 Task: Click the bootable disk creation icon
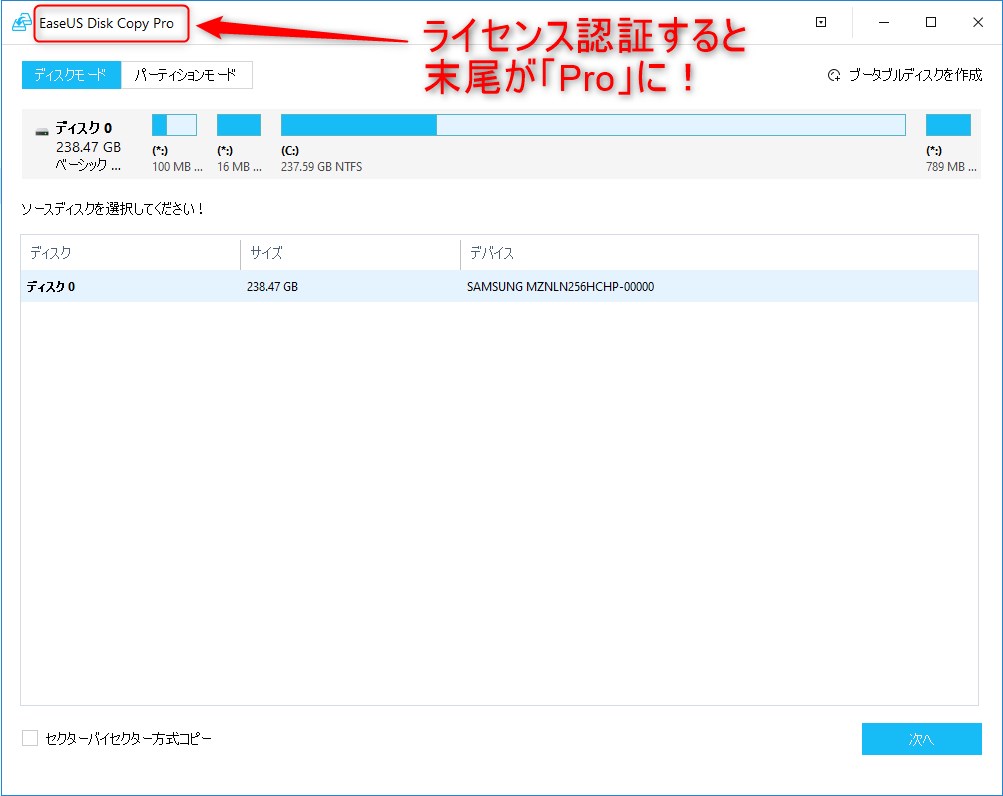tap(833, 76)
